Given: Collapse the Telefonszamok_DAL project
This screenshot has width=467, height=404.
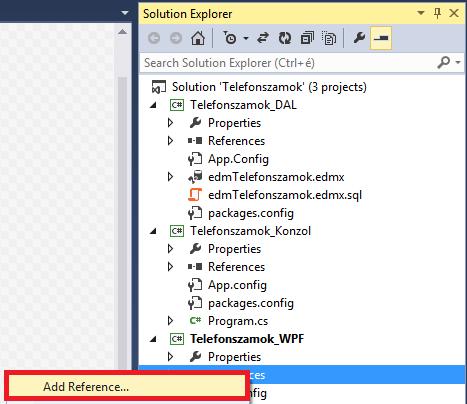Looking at the screenshot, I should pyautogui.click(x=153, y=105).
